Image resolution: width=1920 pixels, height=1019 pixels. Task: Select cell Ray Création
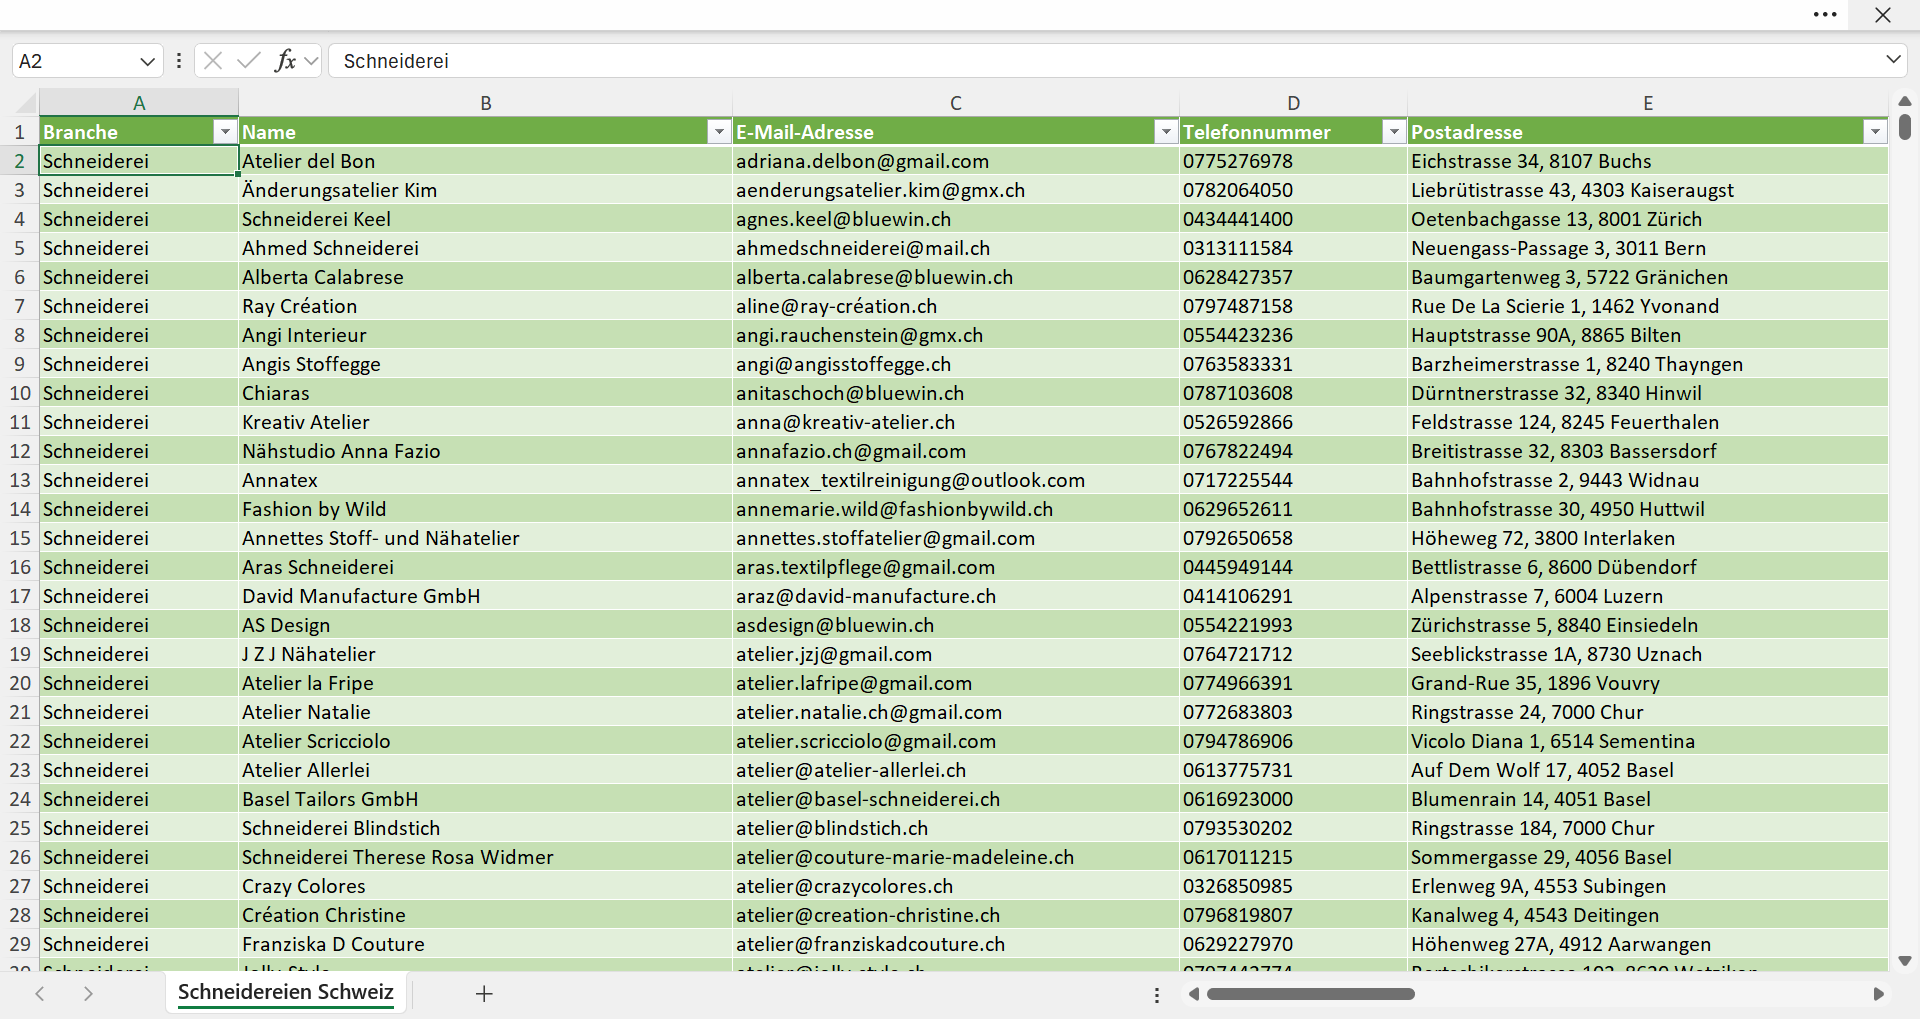[486, 306]
